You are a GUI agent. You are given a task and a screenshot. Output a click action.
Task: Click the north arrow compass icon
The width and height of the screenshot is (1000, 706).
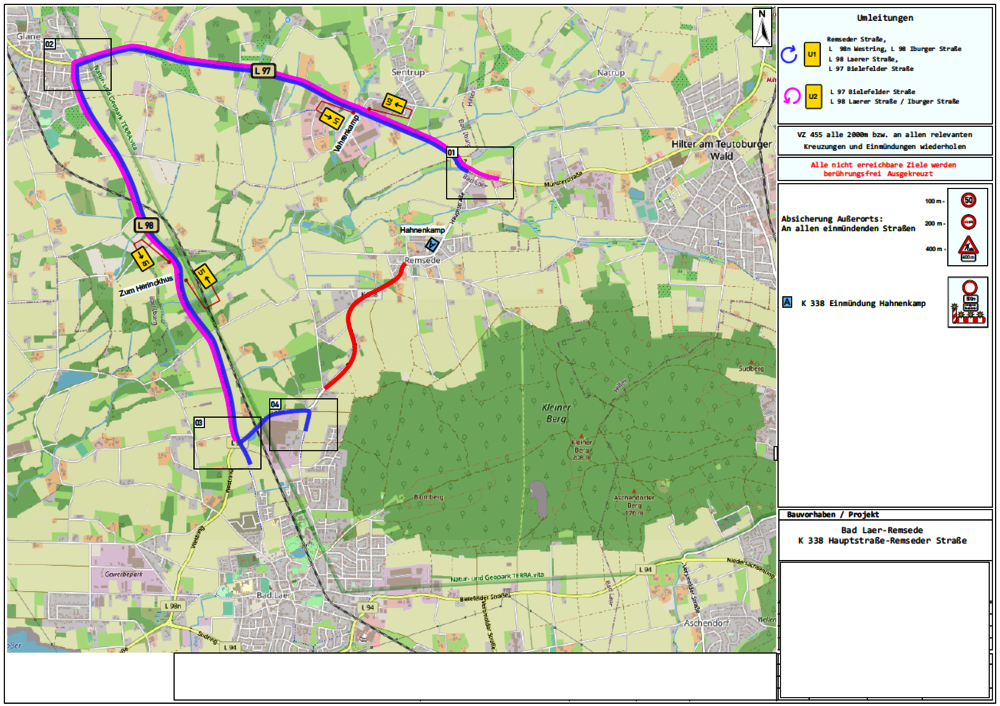pos(762,27)
